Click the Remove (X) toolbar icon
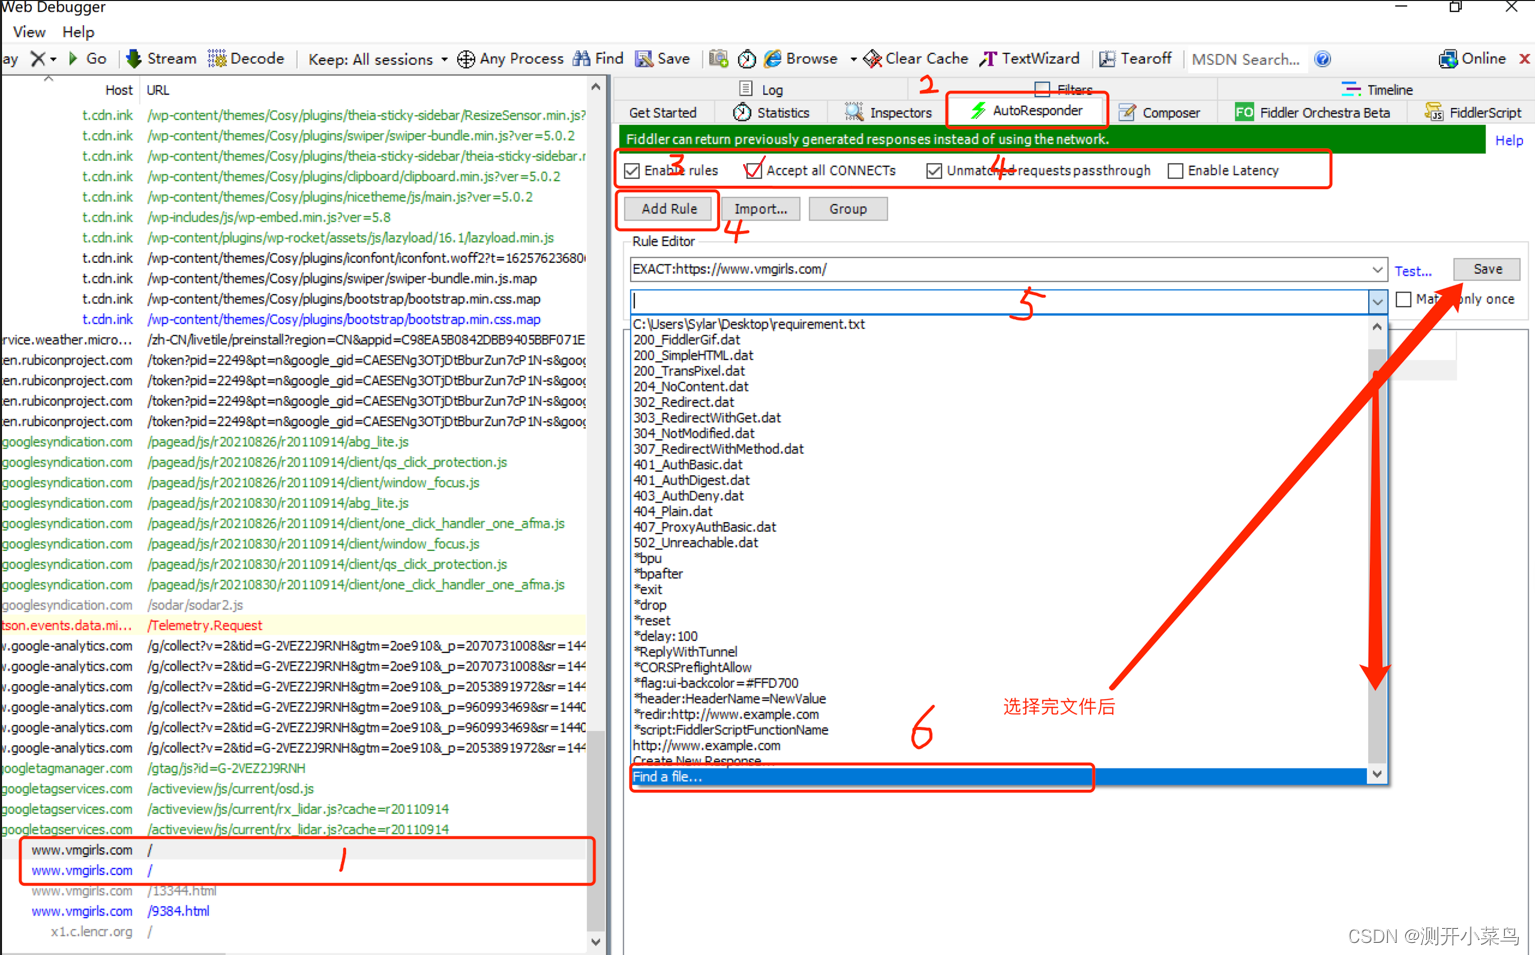1535x955 pixels. (x=38, y=59)
